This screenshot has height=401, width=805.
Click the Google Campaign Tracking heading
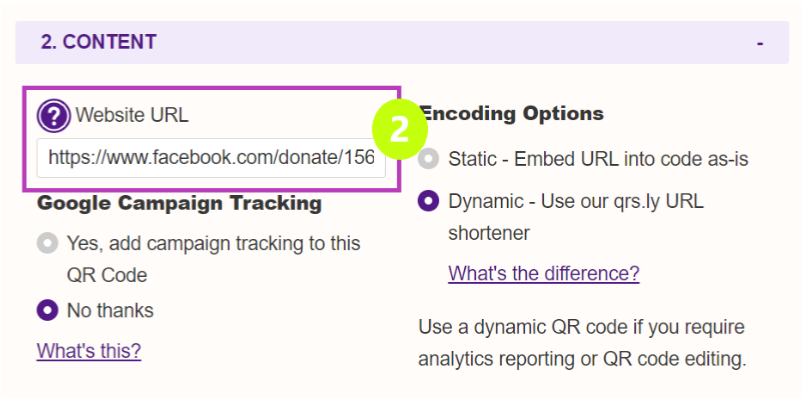coord(179,203)
